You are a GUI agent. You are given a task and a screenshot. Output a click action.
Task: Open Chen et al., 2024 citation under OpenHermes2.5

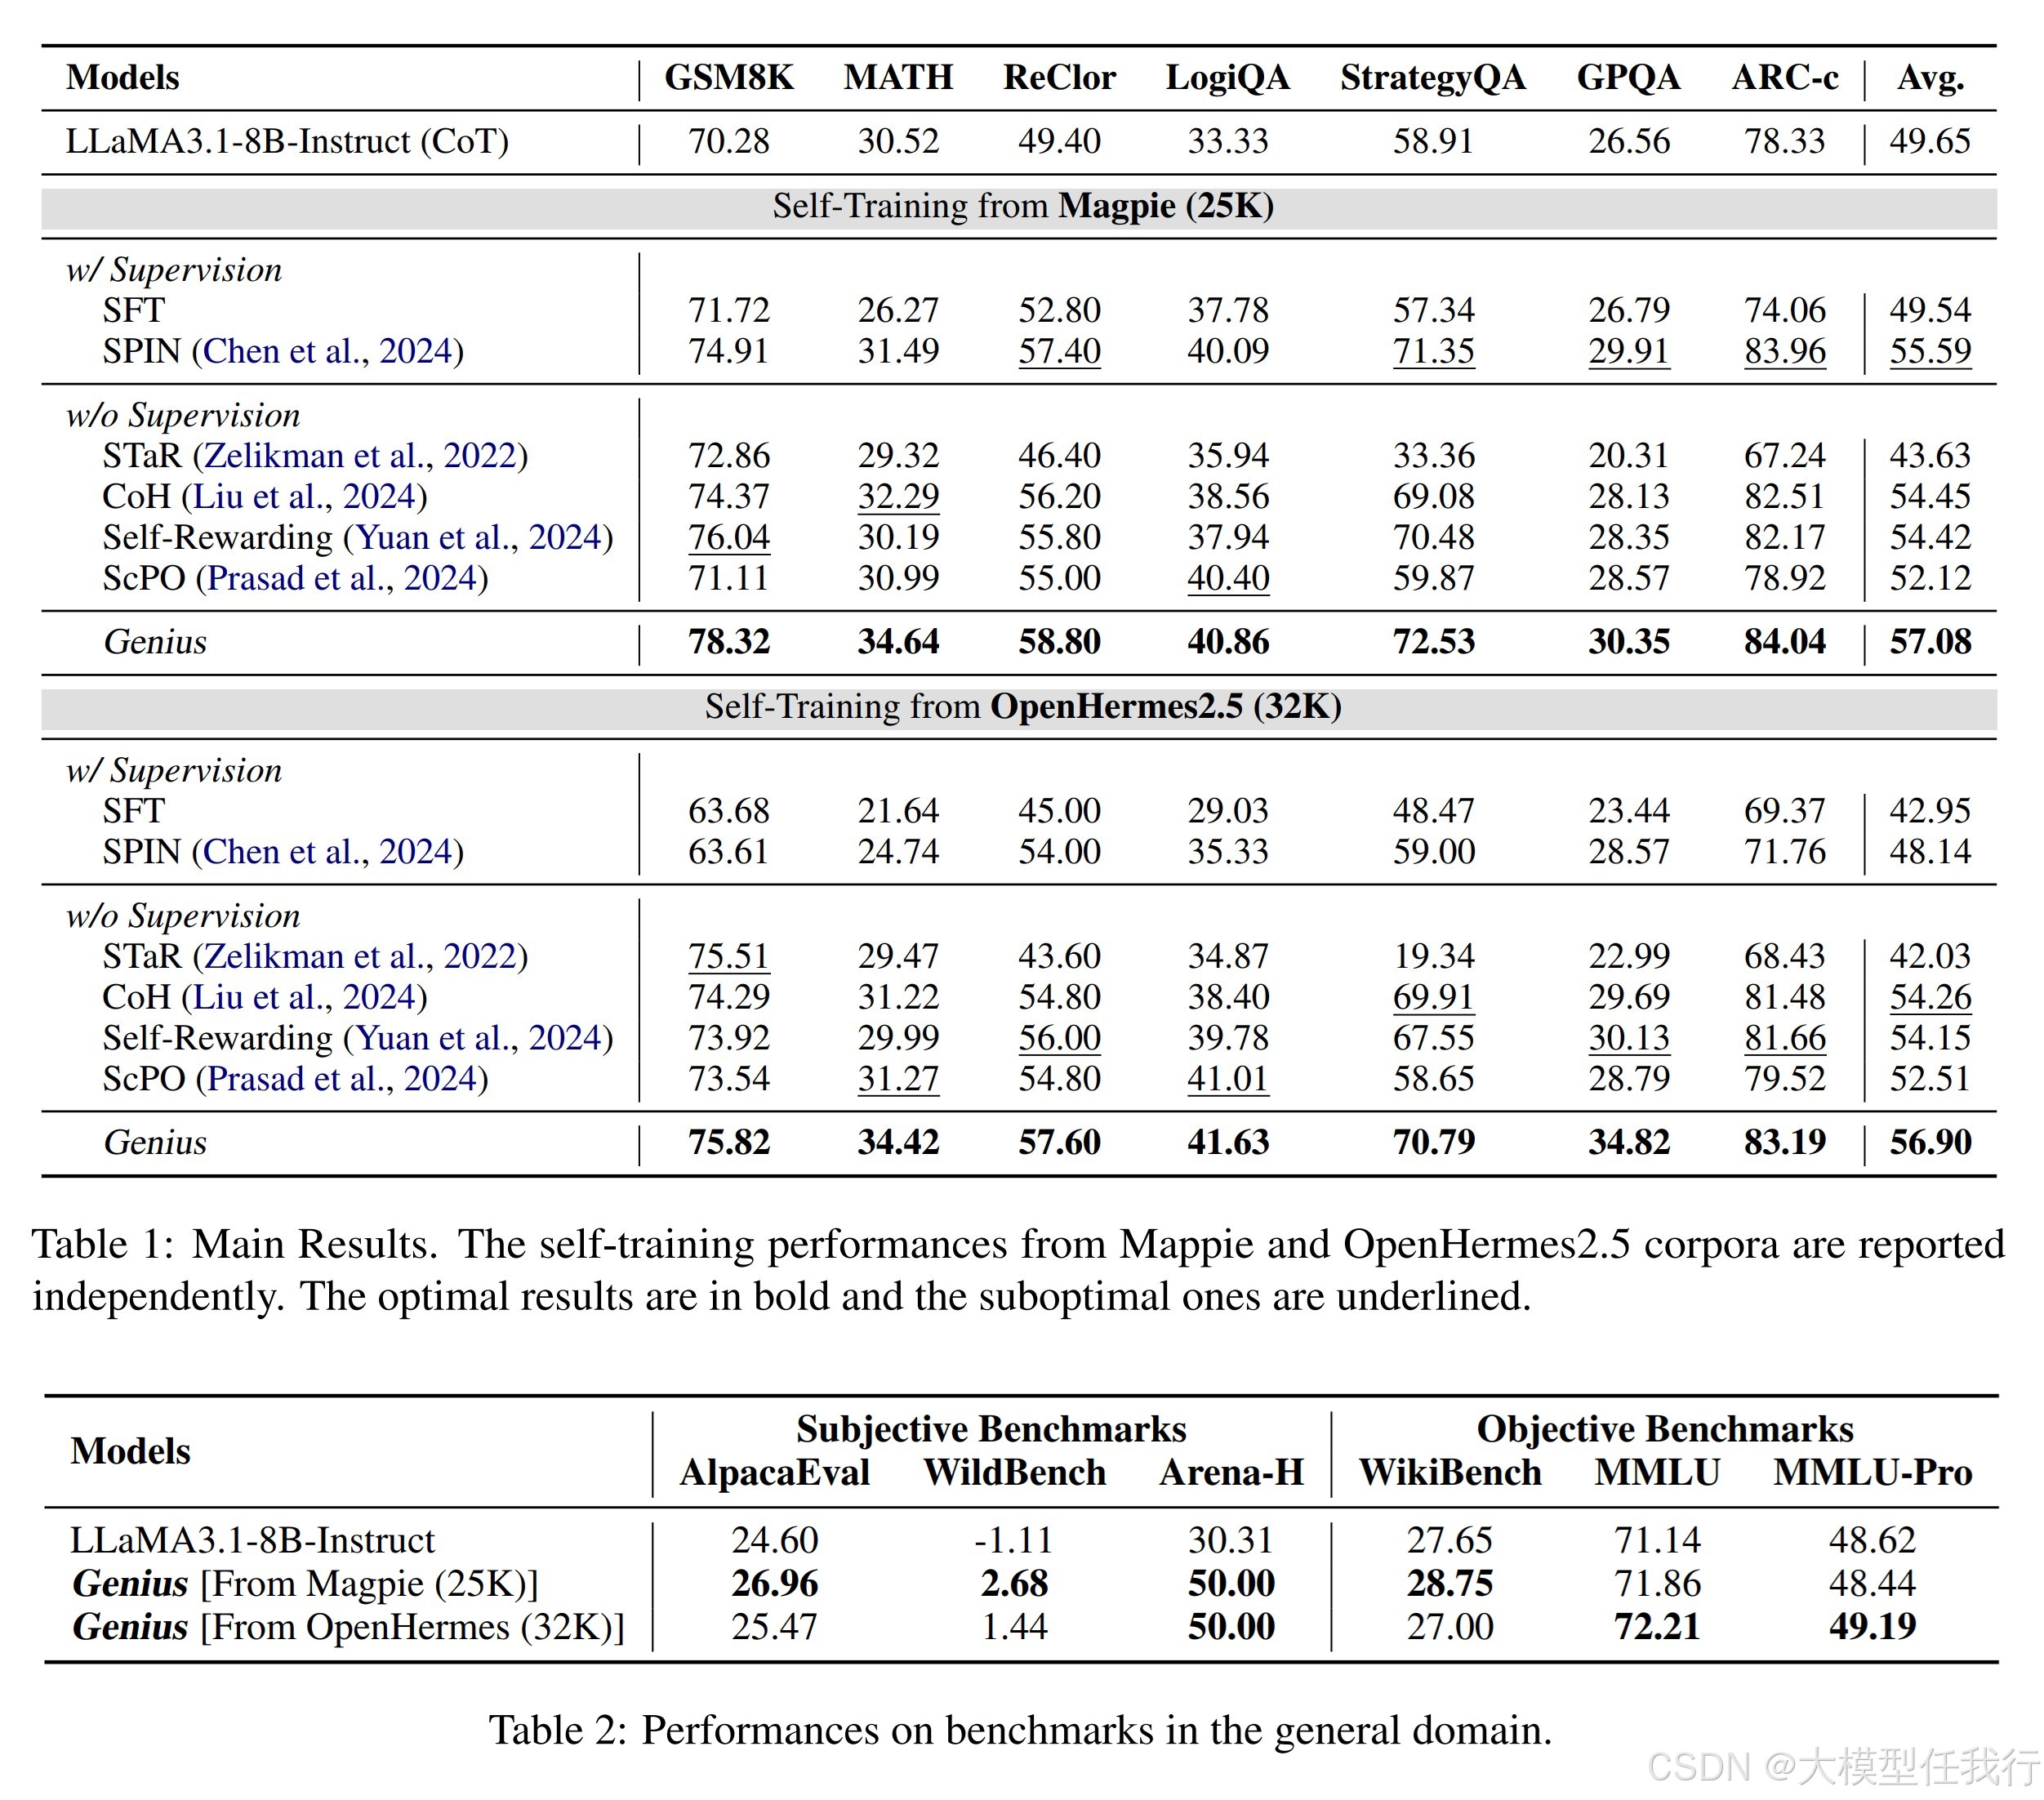tap(327, 852)
